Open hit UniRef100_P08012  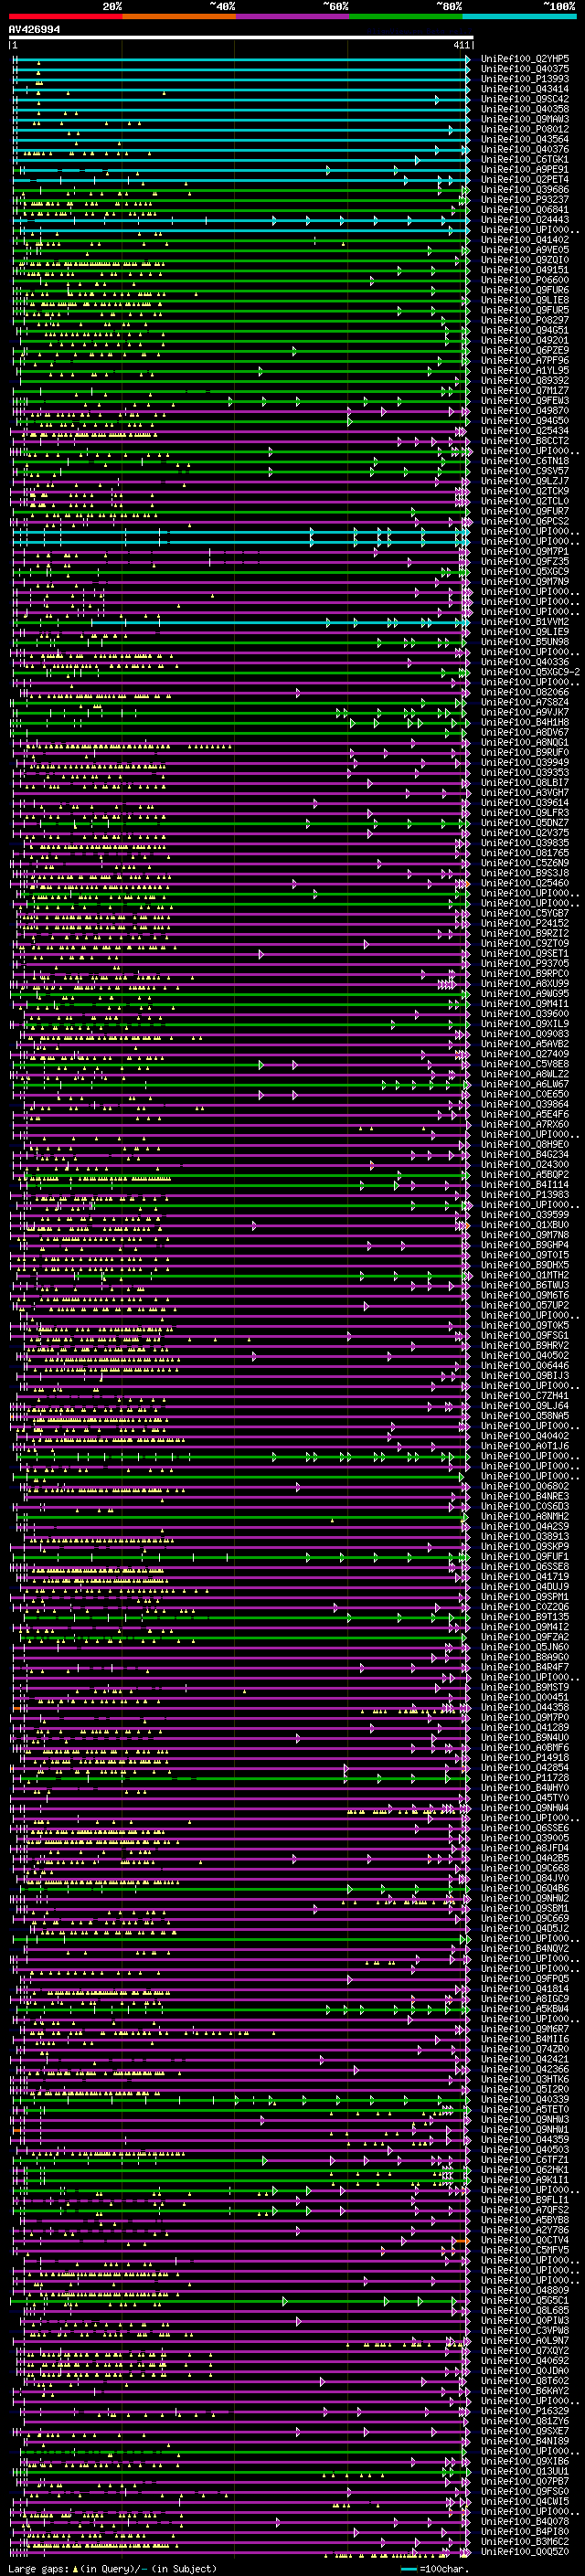tap(525, 129)
